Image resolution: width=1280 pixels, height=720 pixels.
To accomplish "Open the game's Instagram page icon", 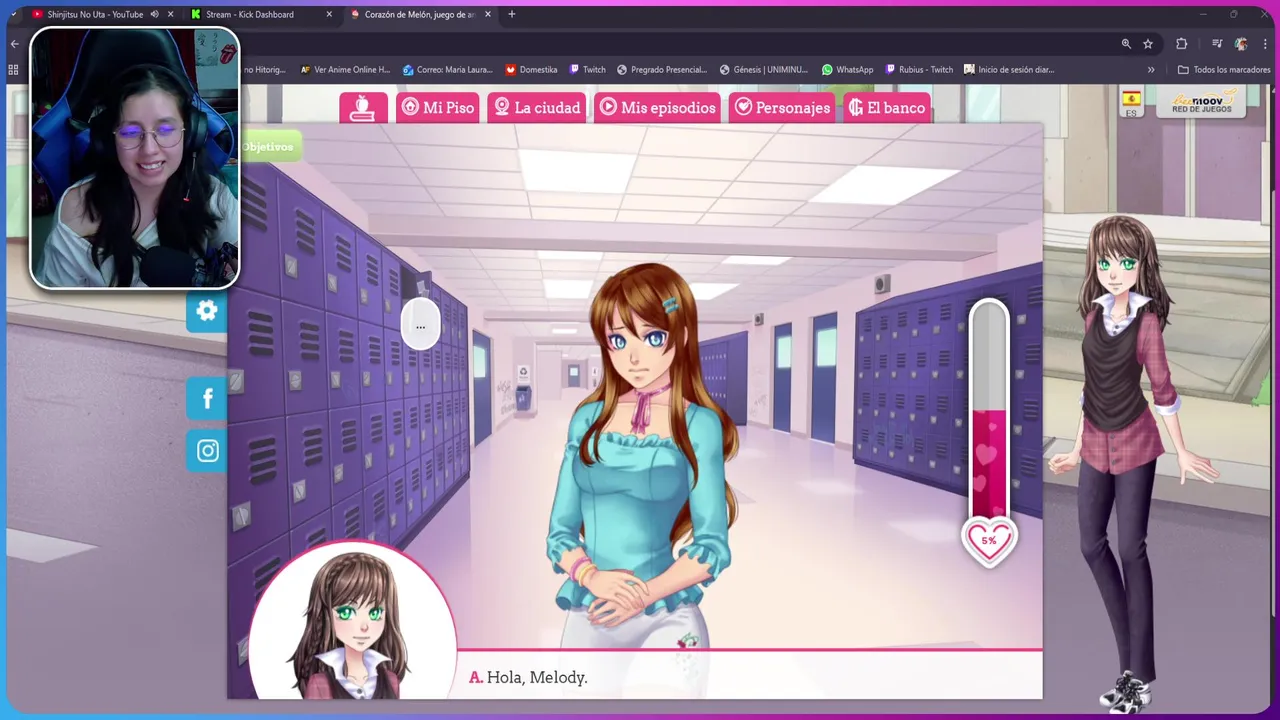I will pyautogui.click(x=207, y=451).
